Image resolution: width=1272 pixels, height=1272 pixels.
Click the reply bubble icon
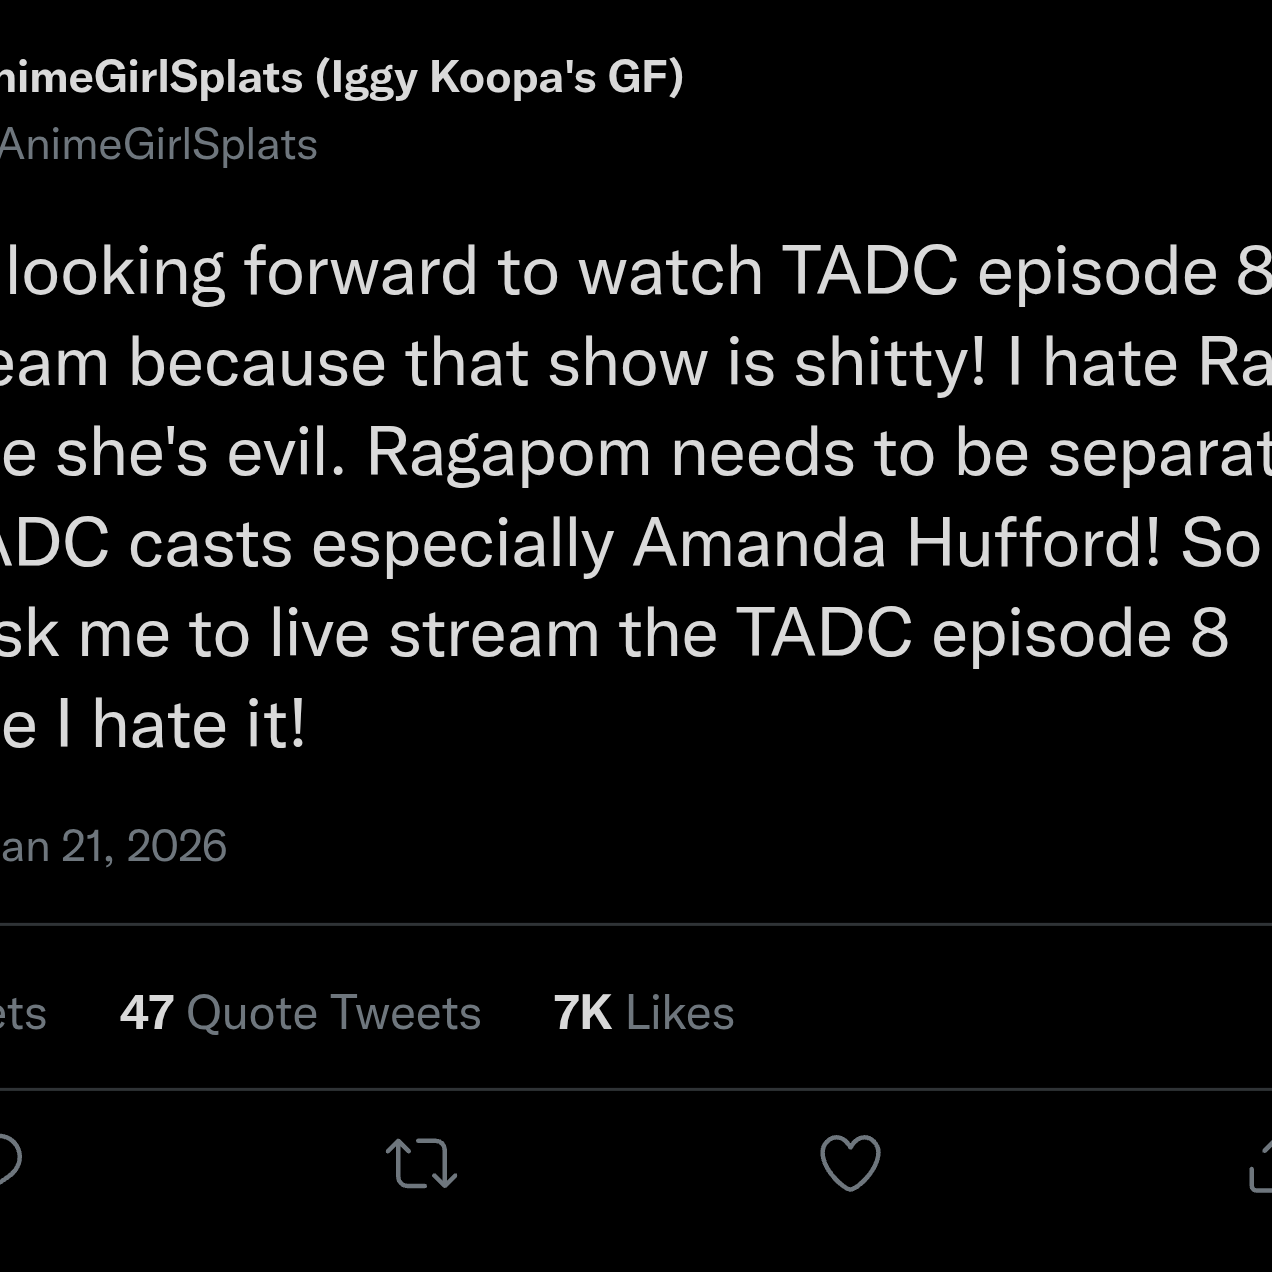click(8, 1162)
